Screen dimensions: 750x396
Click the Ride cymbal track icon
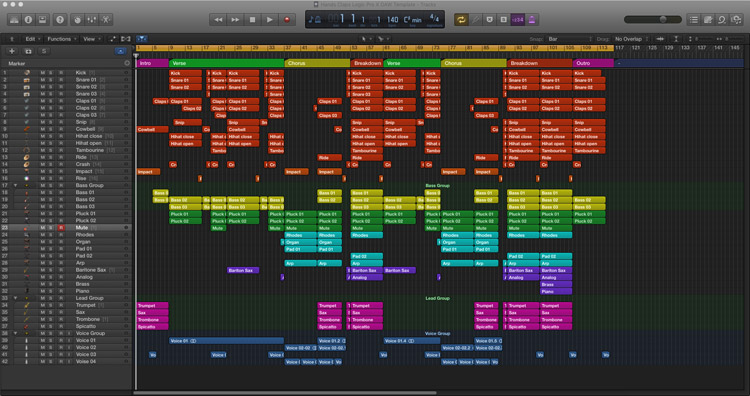[x=27, y=157]
